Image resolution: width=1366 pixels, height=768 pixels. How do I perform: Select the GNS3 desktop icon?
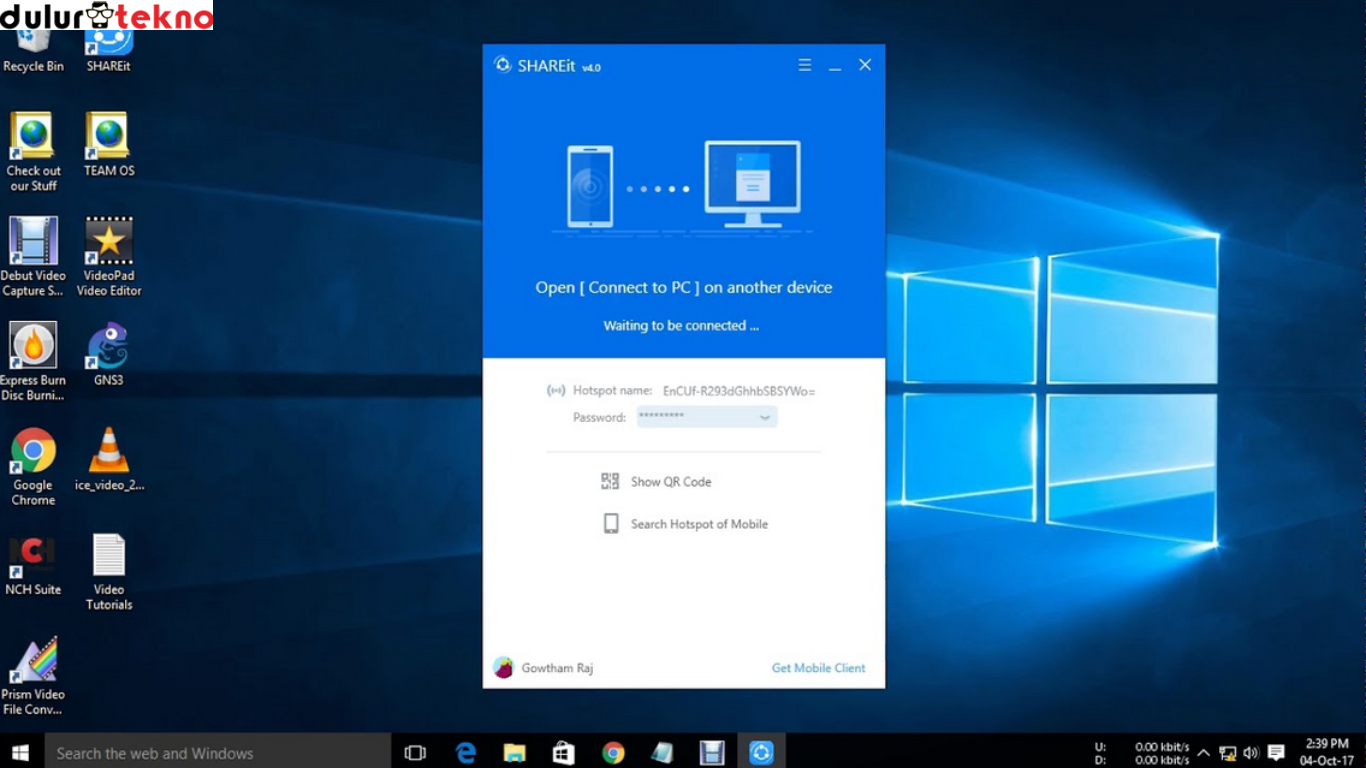108,355
